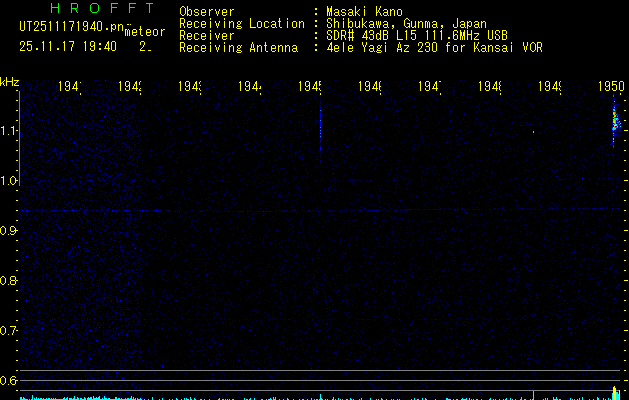Click the 1943 time marker
The image size is (629, 400).
pos(190,88)
